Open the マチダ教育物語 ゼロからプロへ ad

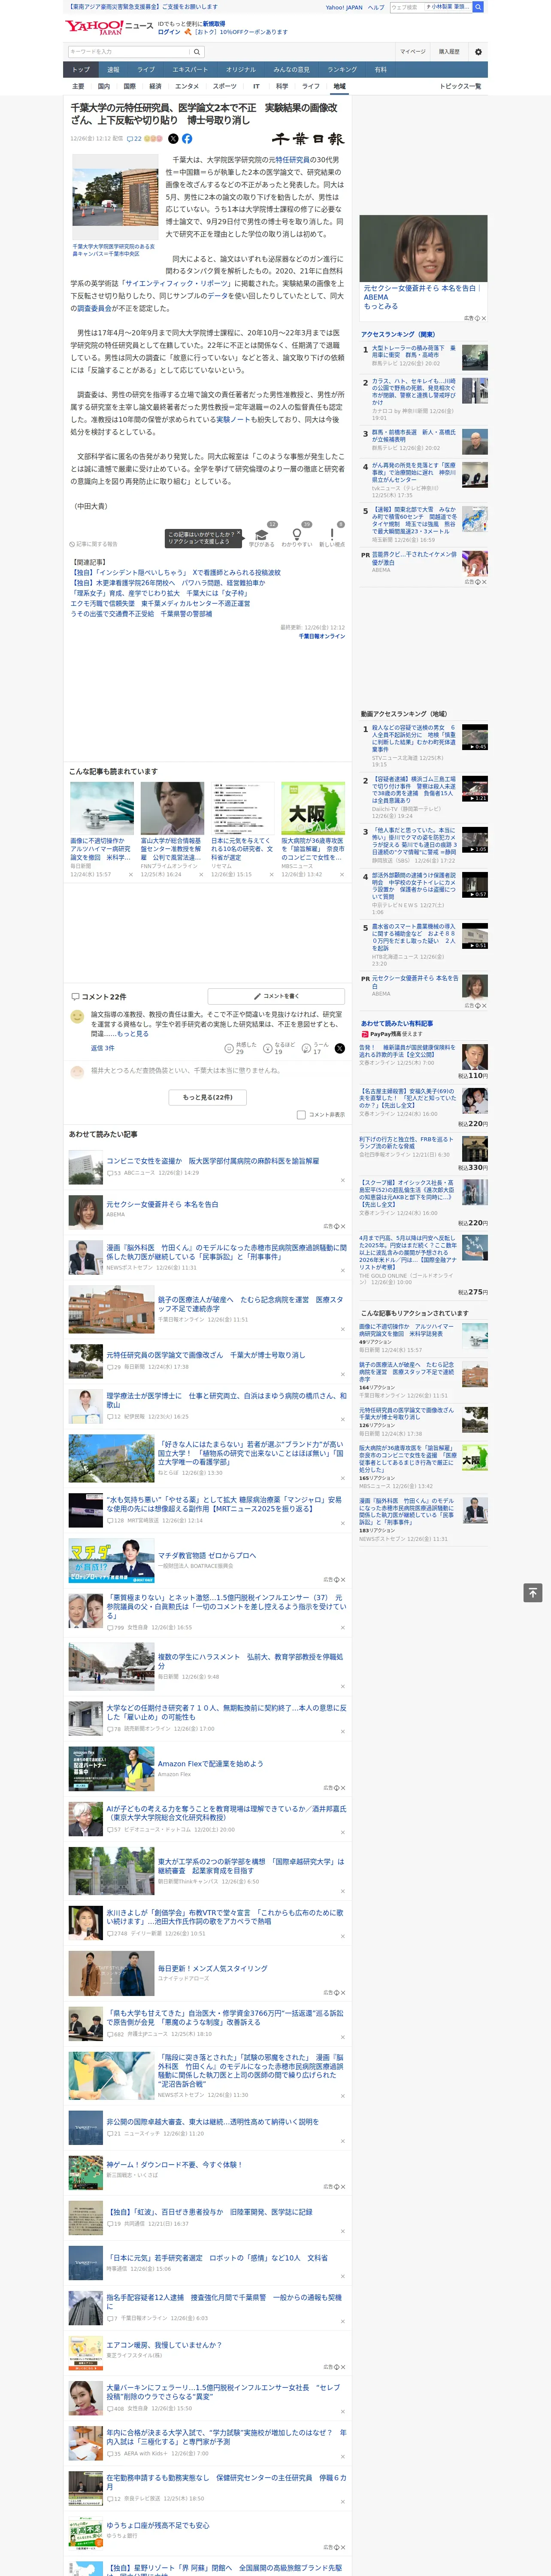tap(206, 1556)
